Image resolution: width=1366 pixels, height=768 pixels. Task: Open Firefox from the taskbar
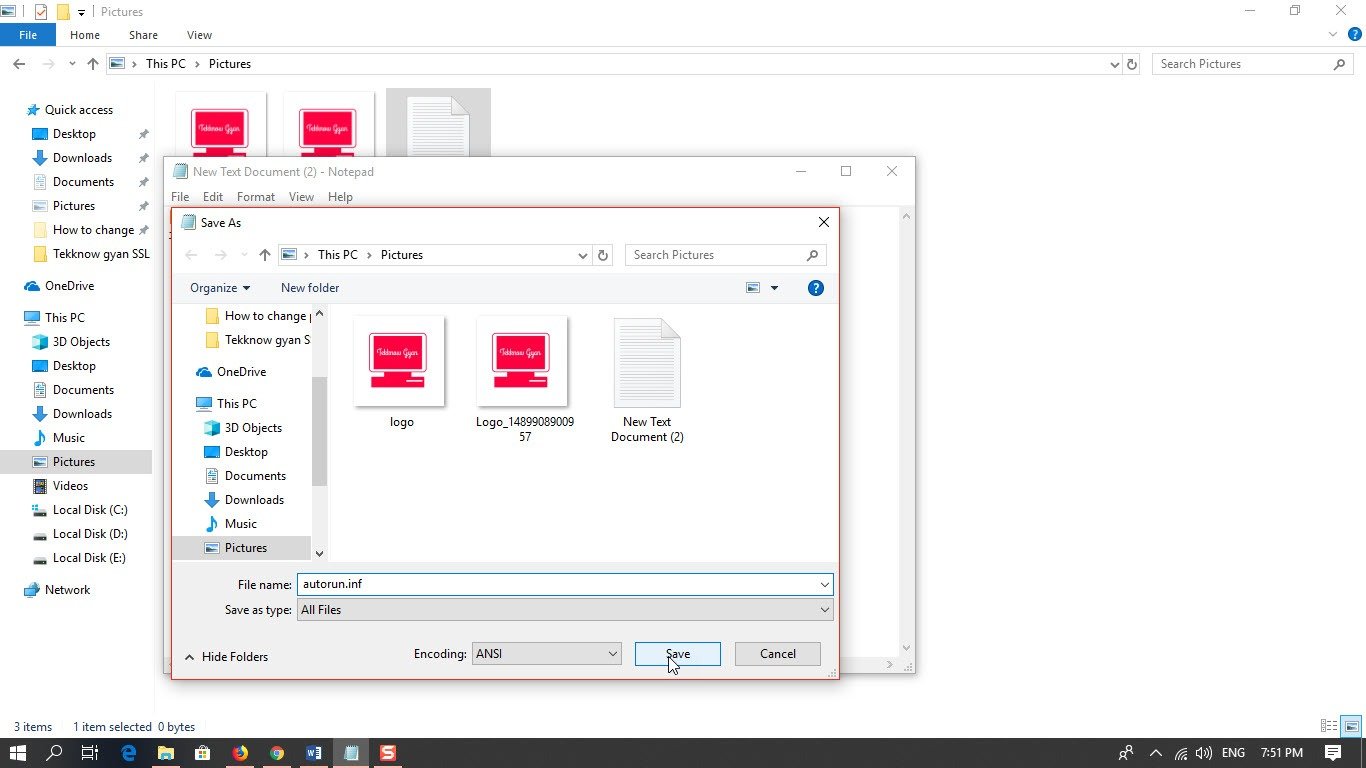tap(240, 753)
